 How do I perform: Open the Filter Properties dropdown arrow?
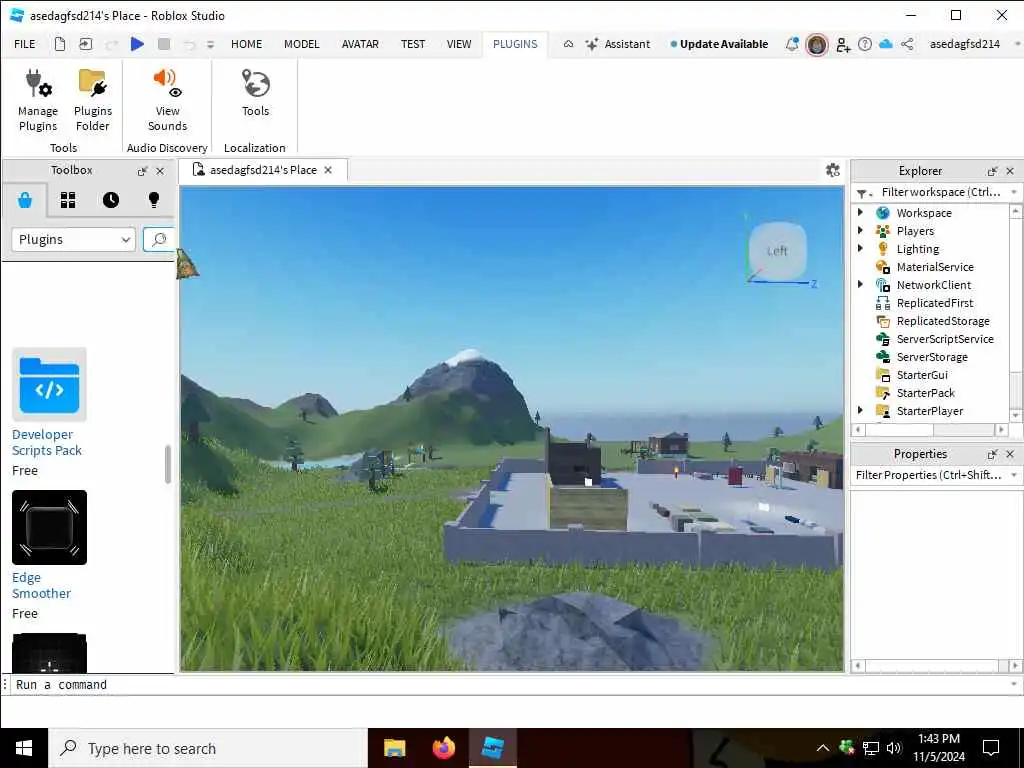point(1014,475)
